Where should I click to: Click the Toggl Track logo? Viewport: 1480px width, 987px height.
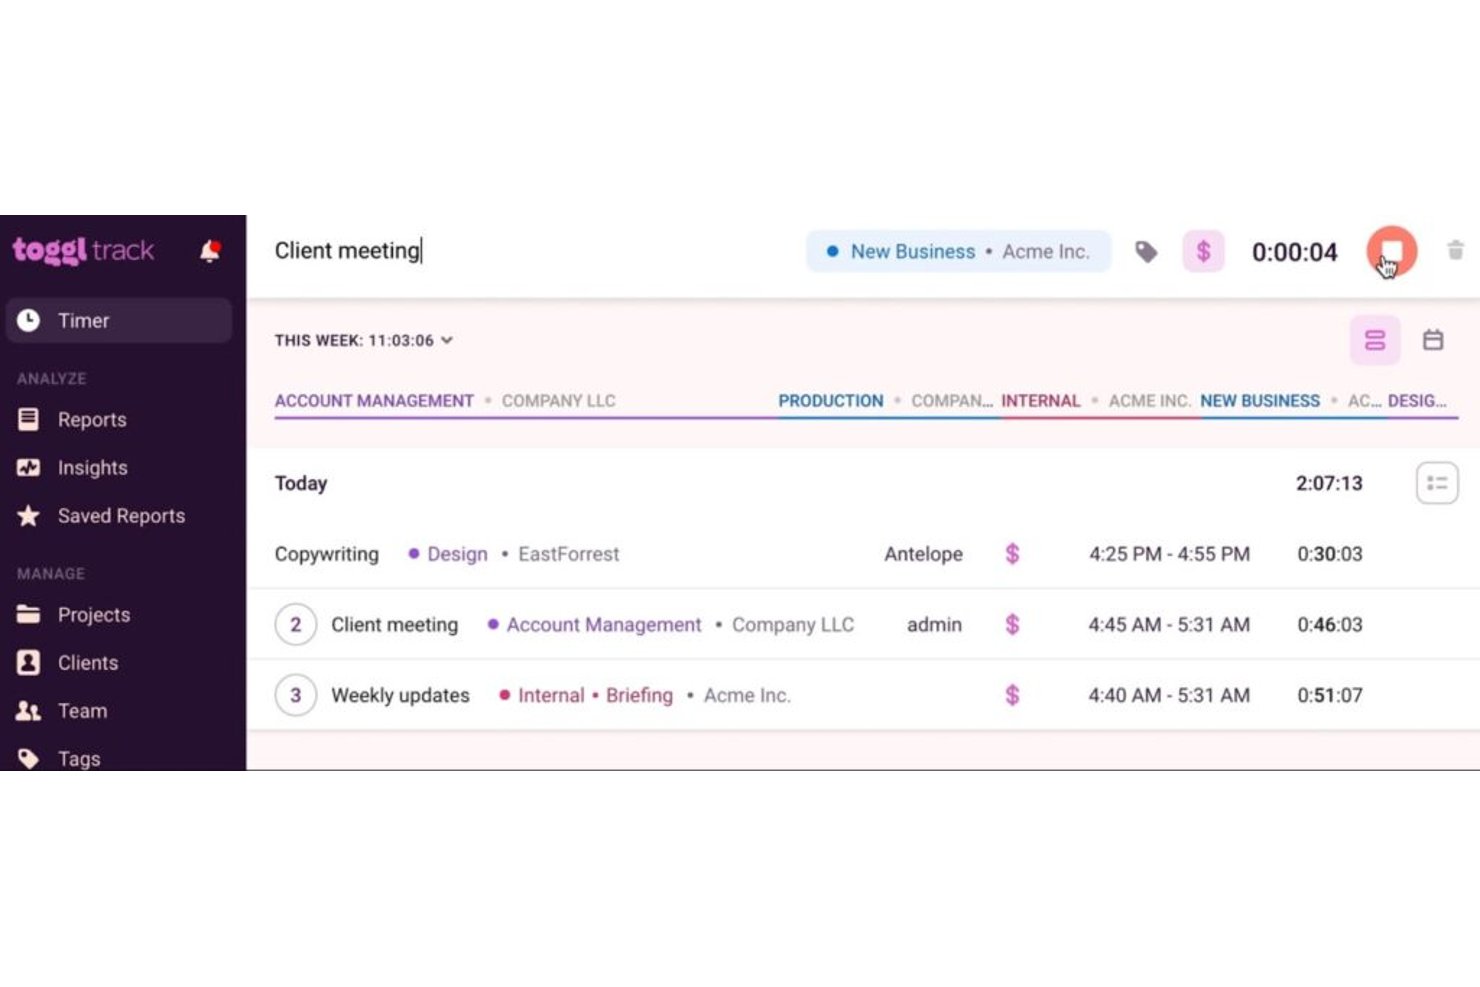click(x=83, y=250)
